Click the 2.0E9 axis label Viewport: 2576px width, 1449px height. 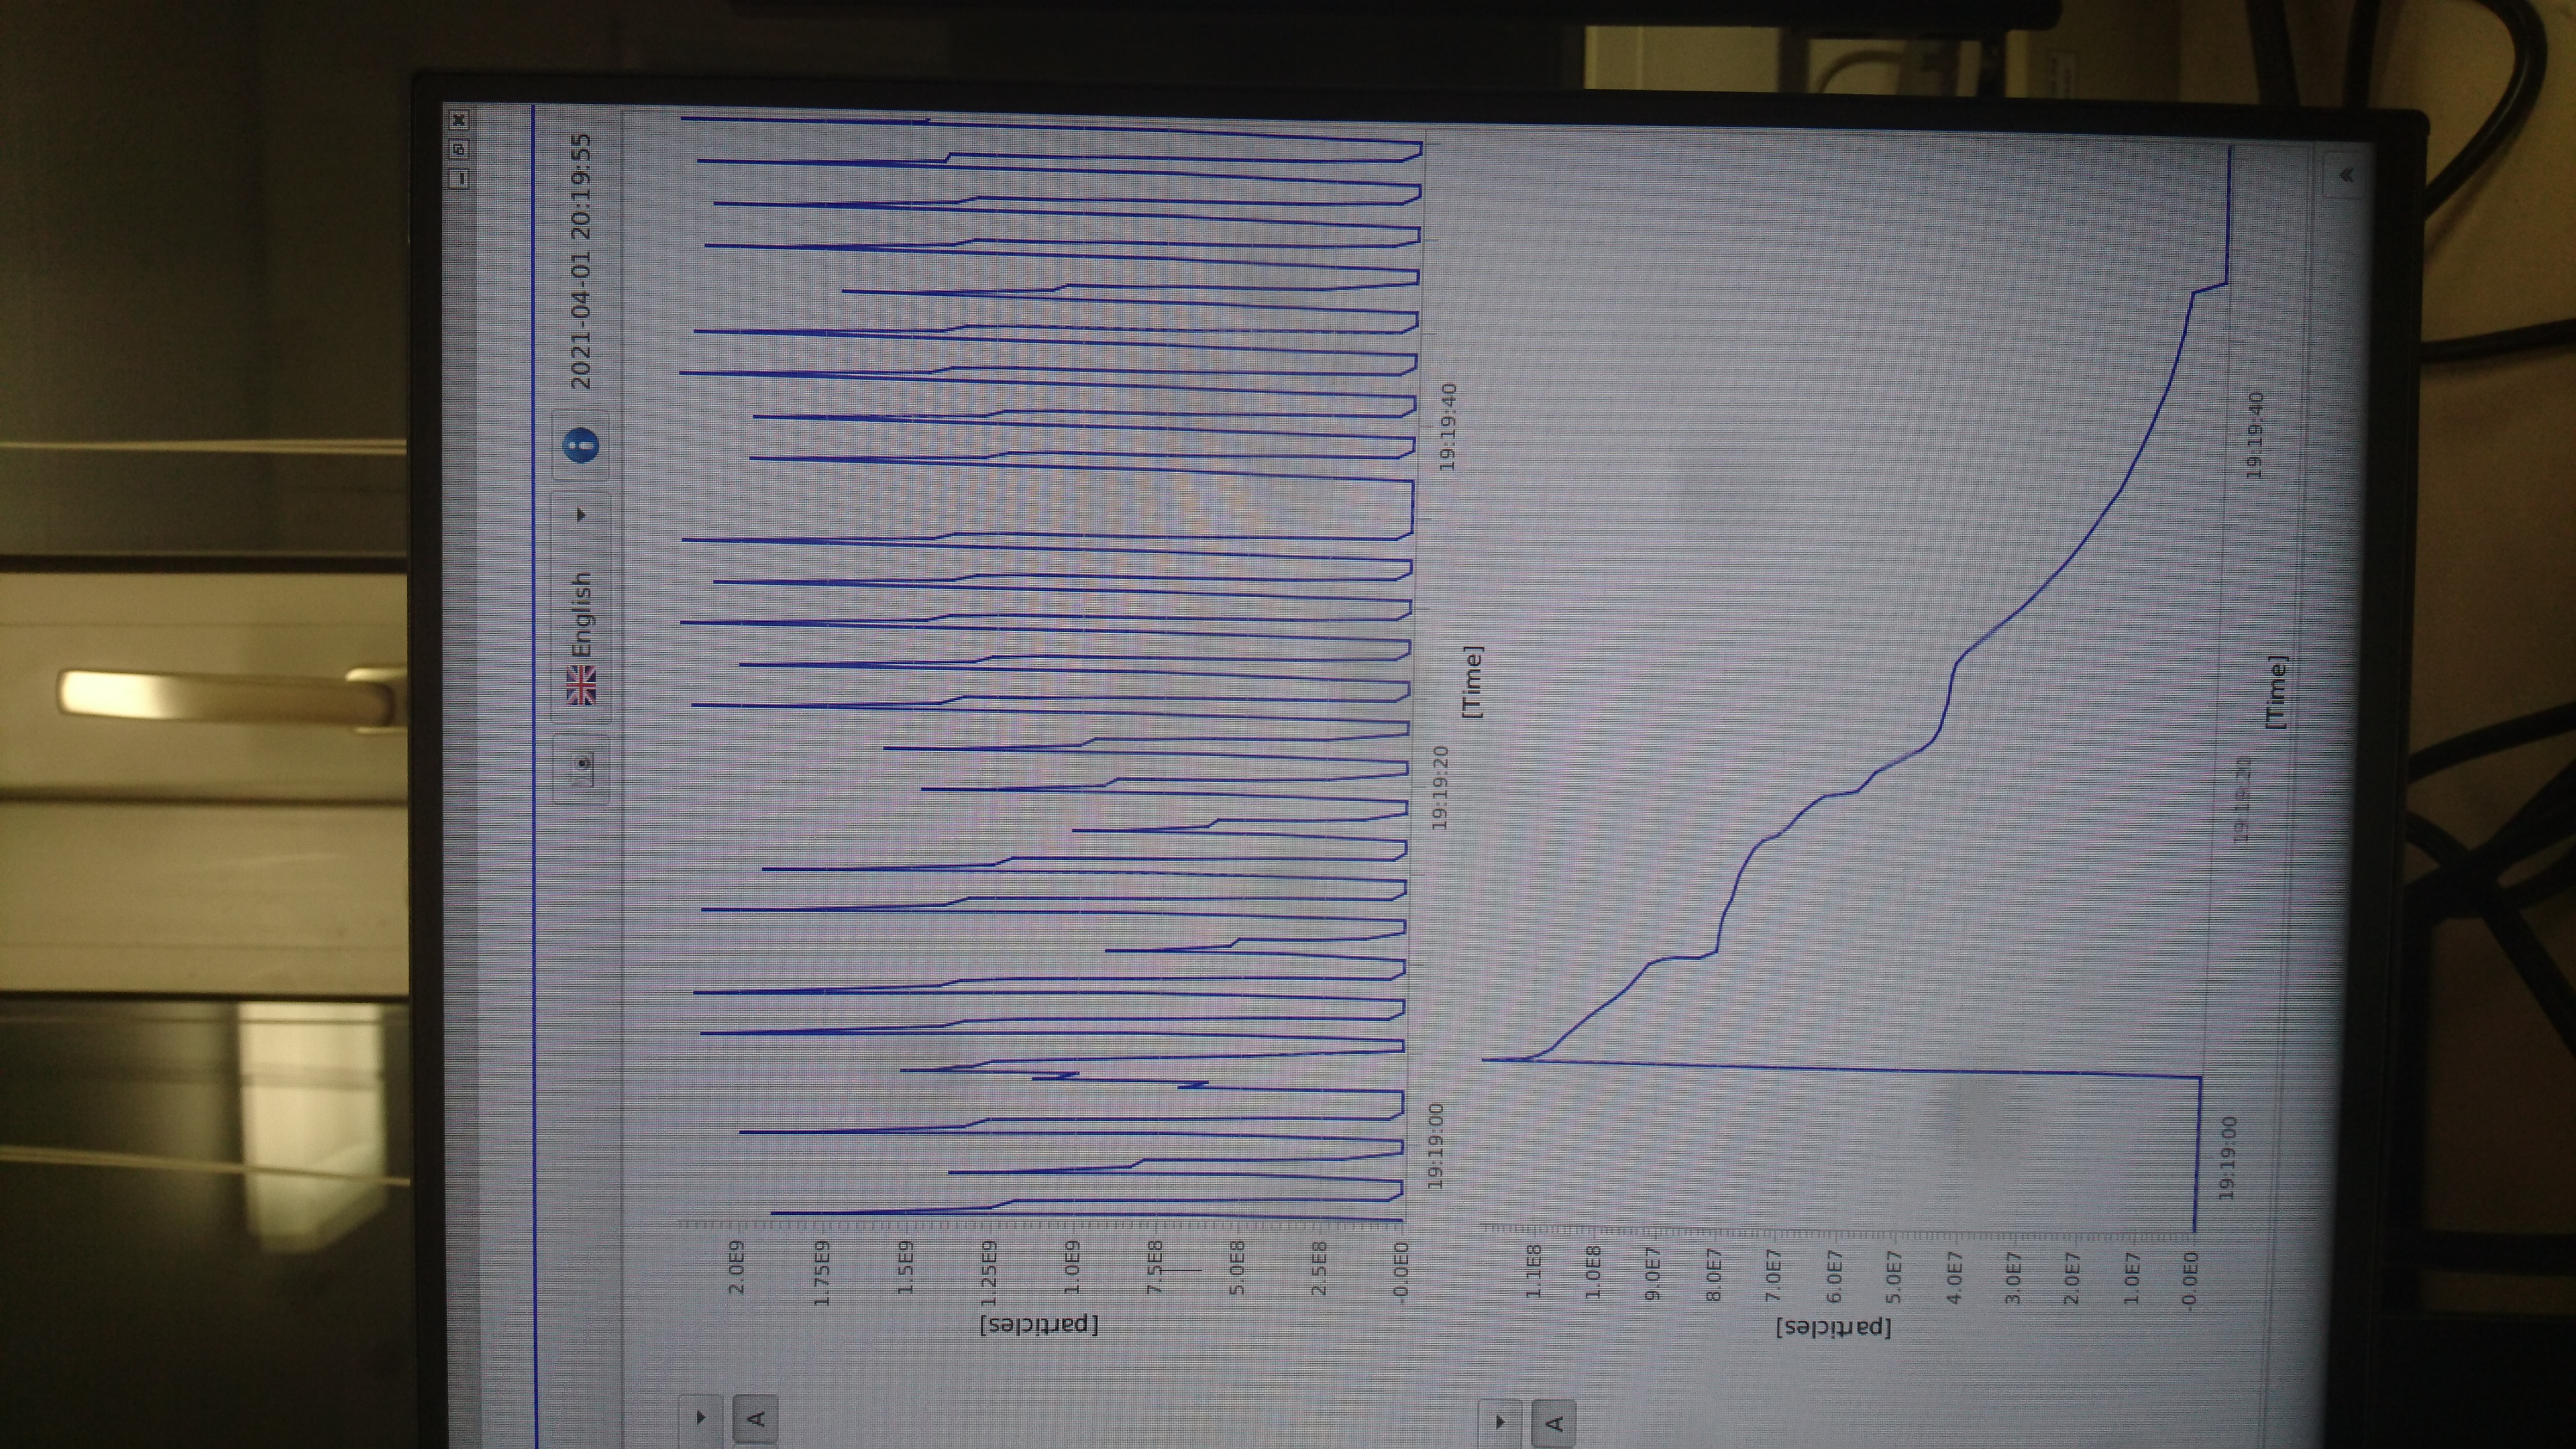click(737, 1268)
